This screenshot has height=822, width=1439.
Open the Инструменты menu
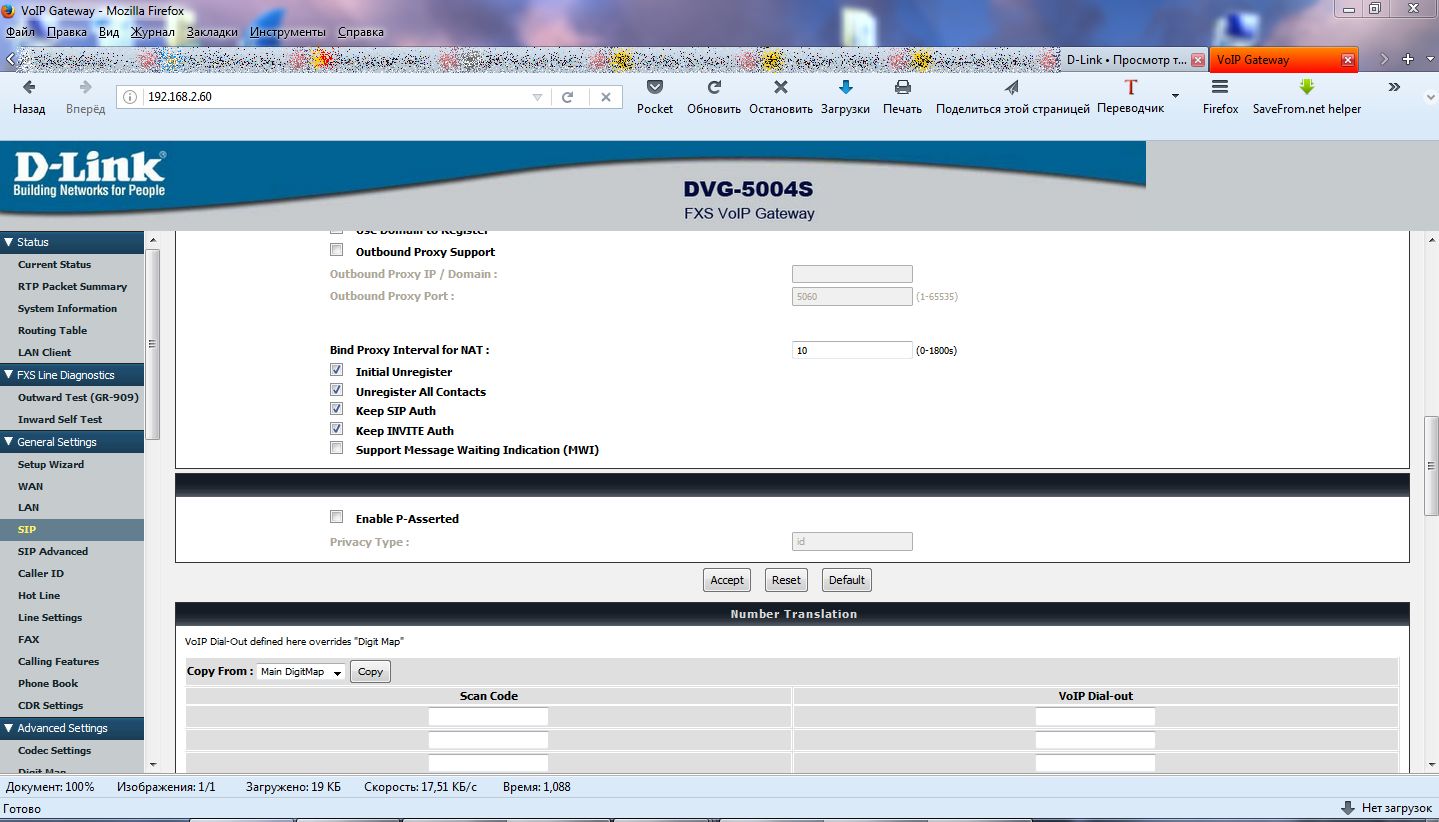point(288,32)
